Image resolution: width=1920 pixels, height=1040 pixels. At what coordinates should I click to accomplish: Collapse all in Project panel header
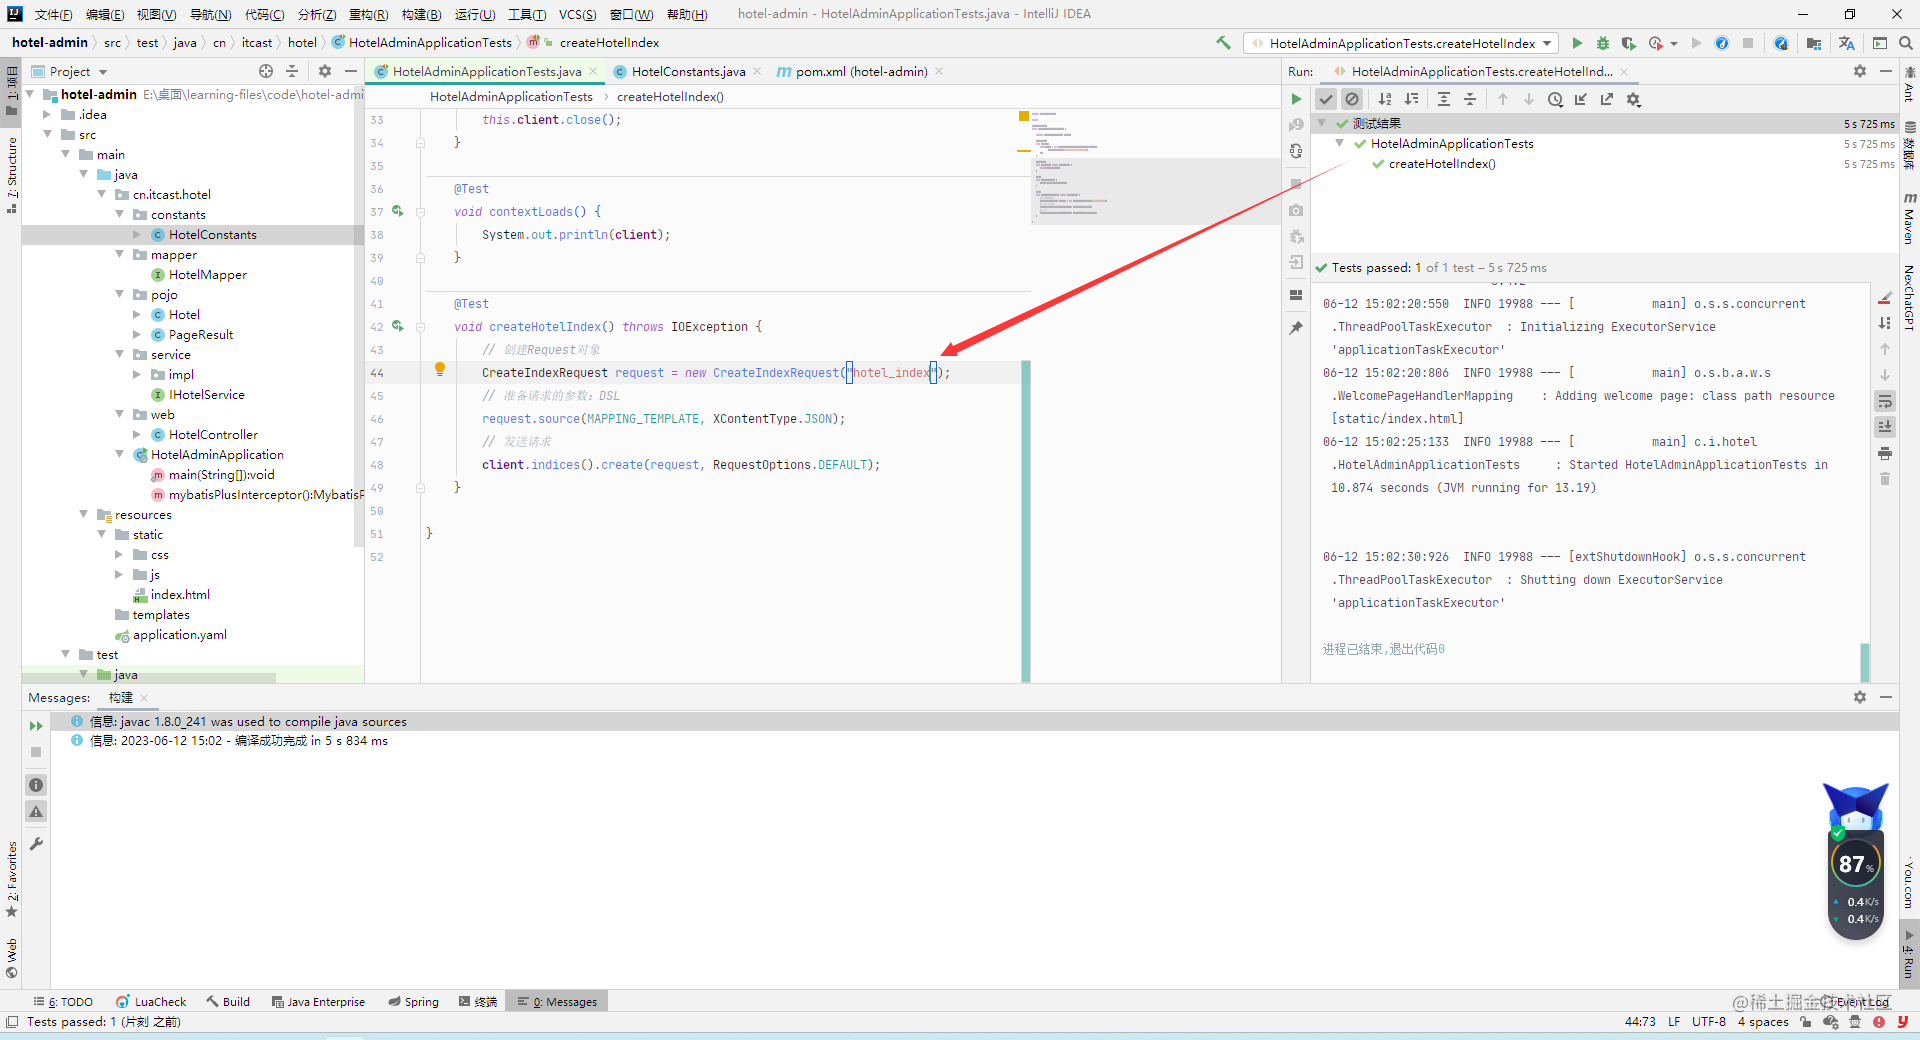pos(292,71)
